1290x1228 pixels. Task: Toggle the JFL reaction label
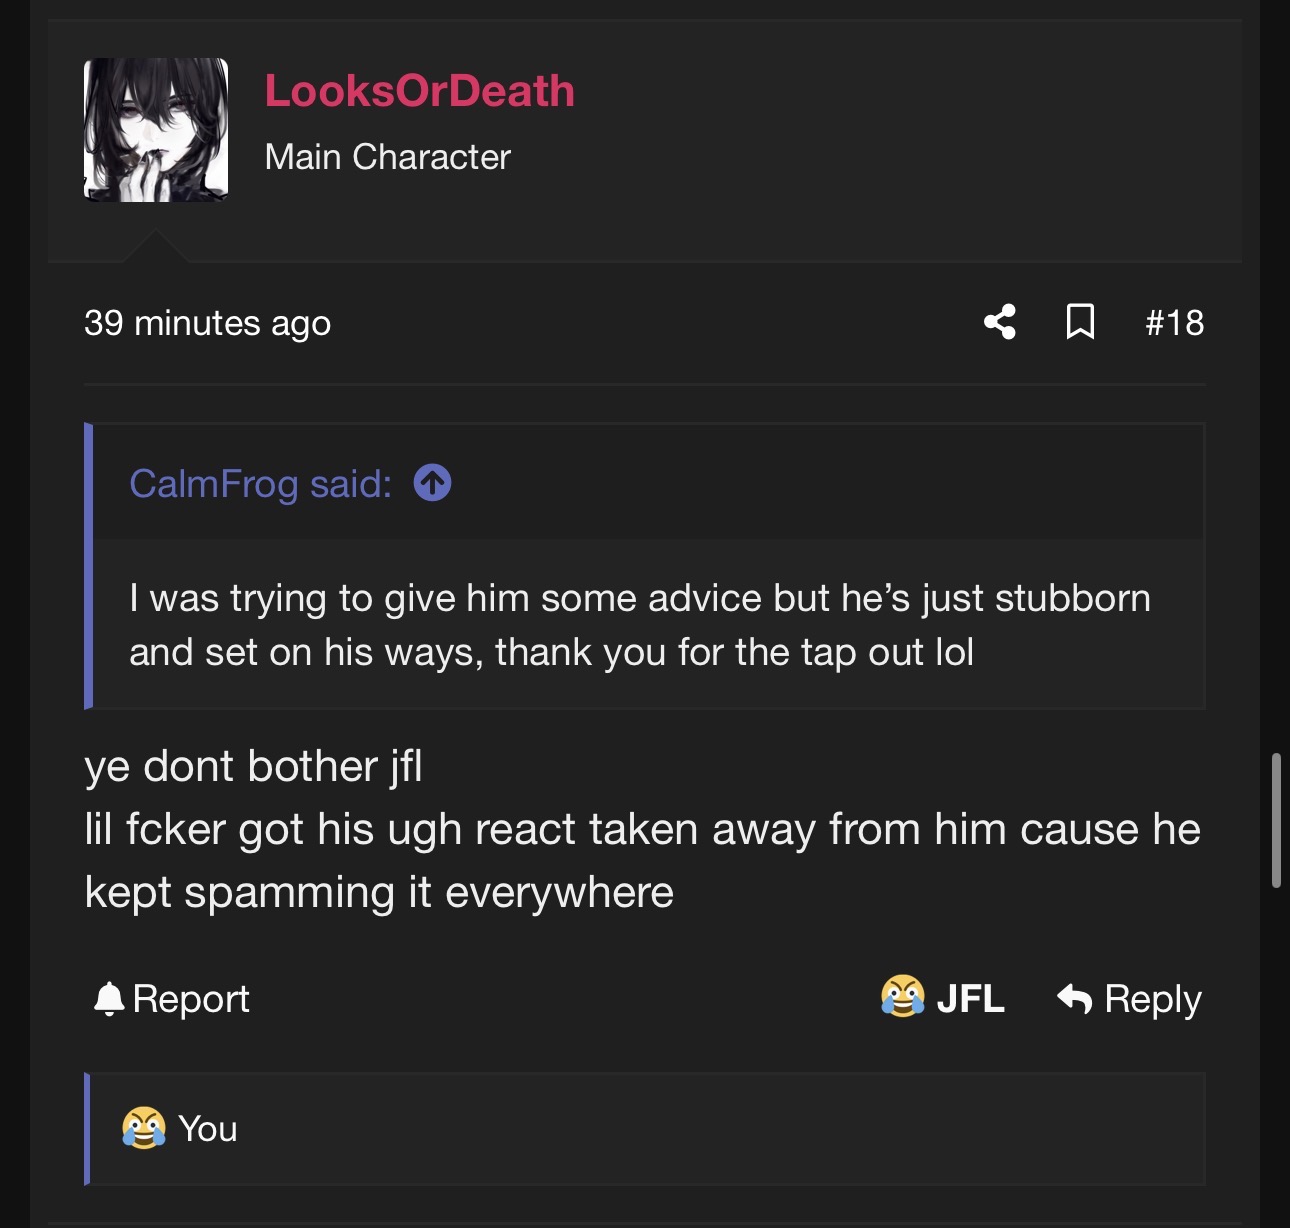970,999
